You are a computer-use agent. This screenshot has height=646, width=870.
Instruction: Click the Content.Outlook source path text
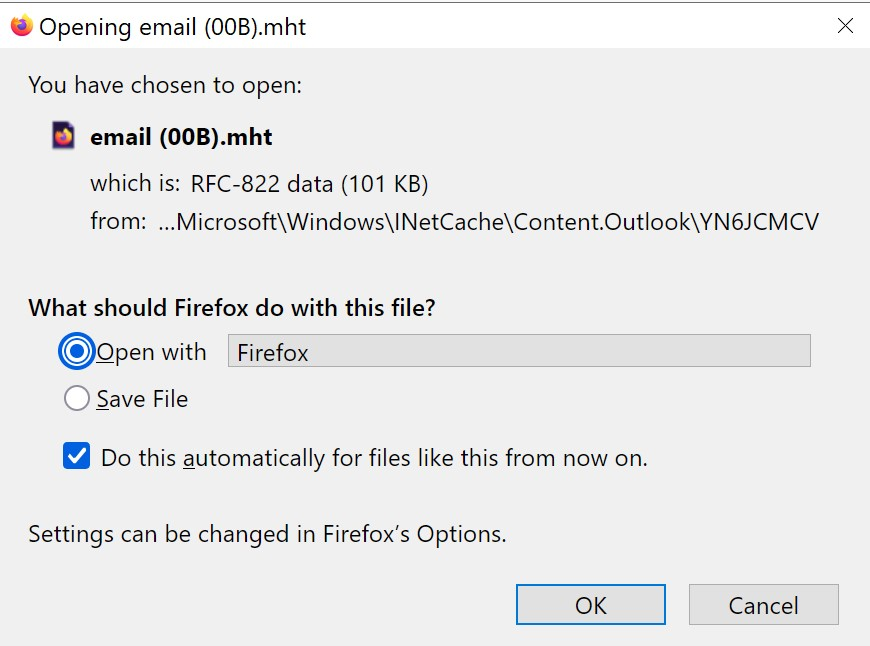pyautogui.click(x=489, y=222)
